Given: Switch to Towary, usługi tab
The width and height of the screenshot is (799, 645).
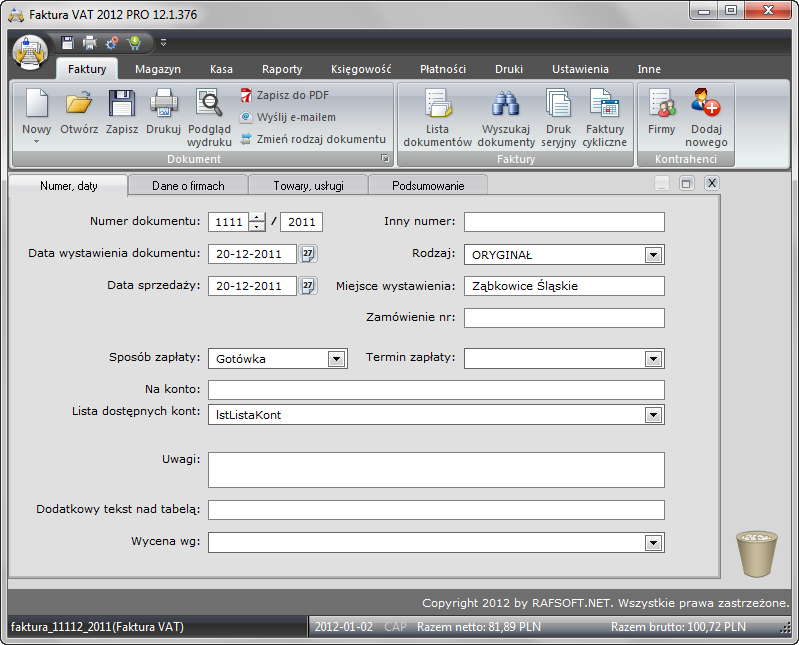Looking at the screenshot, I should point(308,185).
